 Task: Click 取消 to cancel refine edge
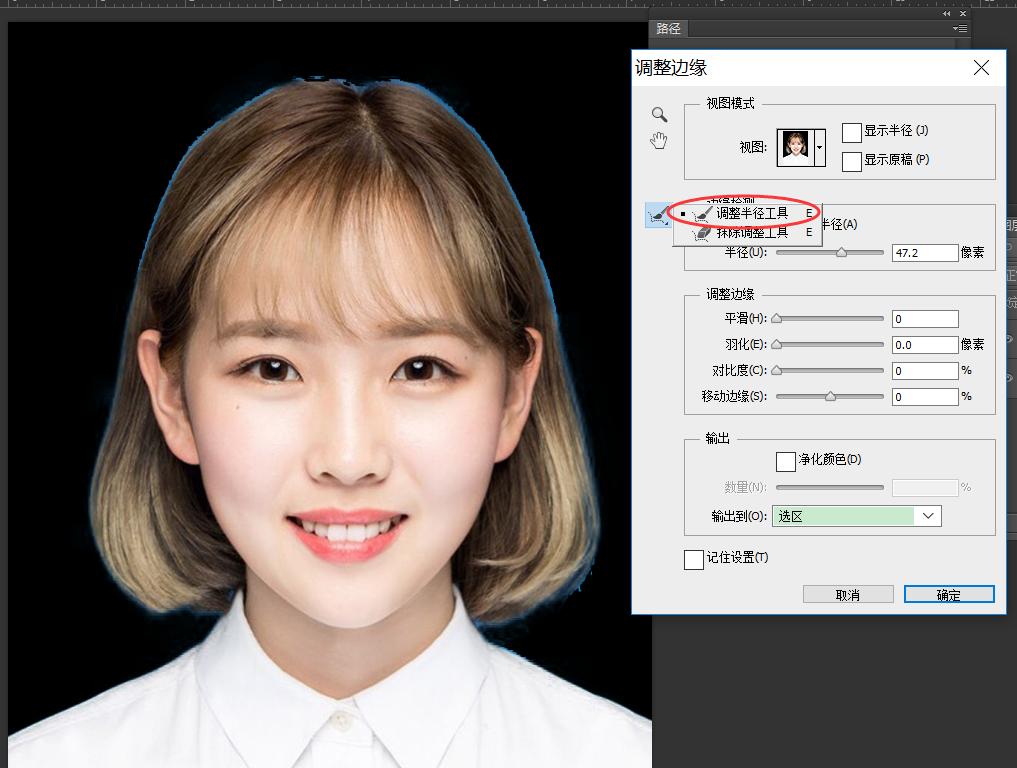click(847, 593)
